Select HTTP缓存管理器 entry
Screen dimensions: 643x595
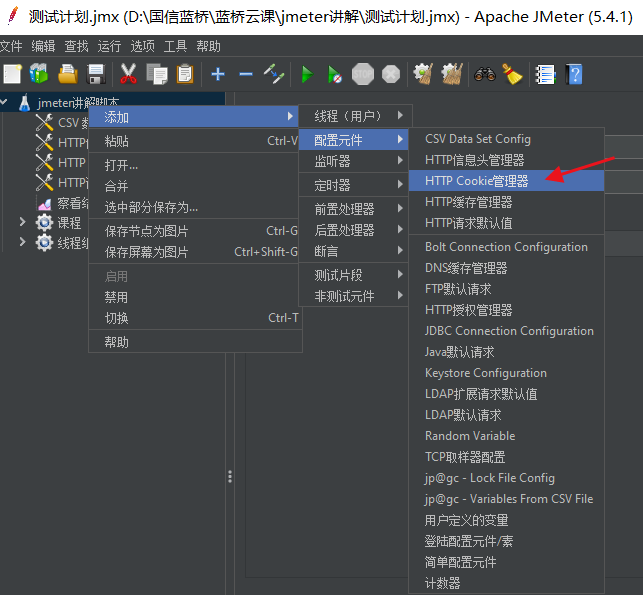506,202
